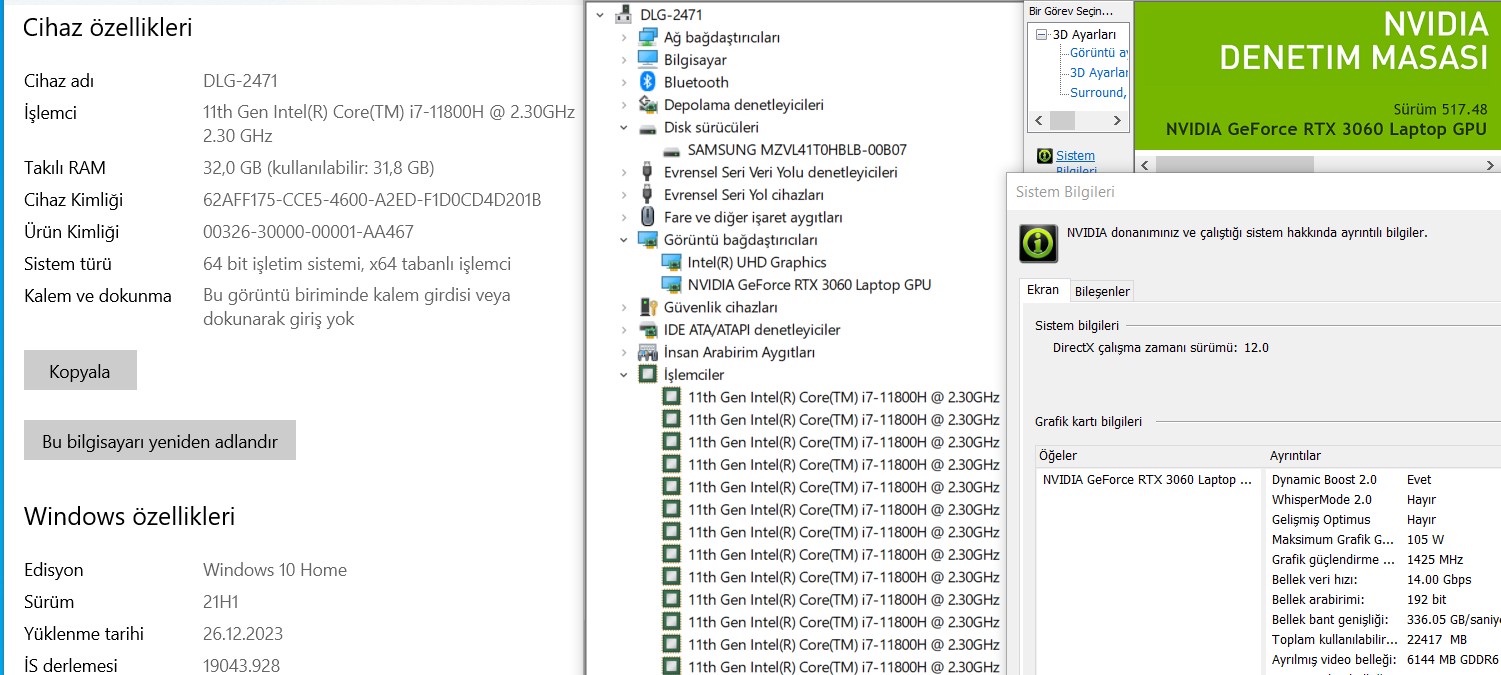Click the Güvenlik cihazları icon

pyautogui.click(x=647, y=307)
